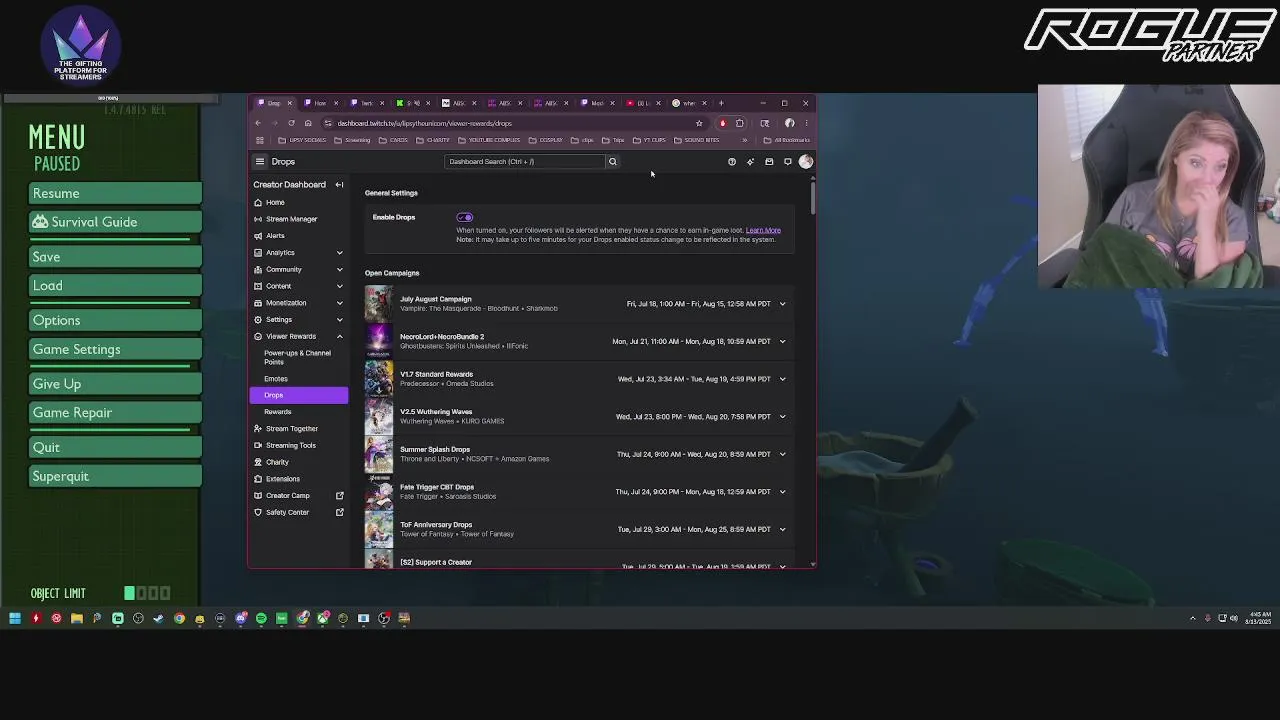Open the Twitch dashboard hamburger menu
This screenshot has width=1280, height=720.
click(260, 162)
